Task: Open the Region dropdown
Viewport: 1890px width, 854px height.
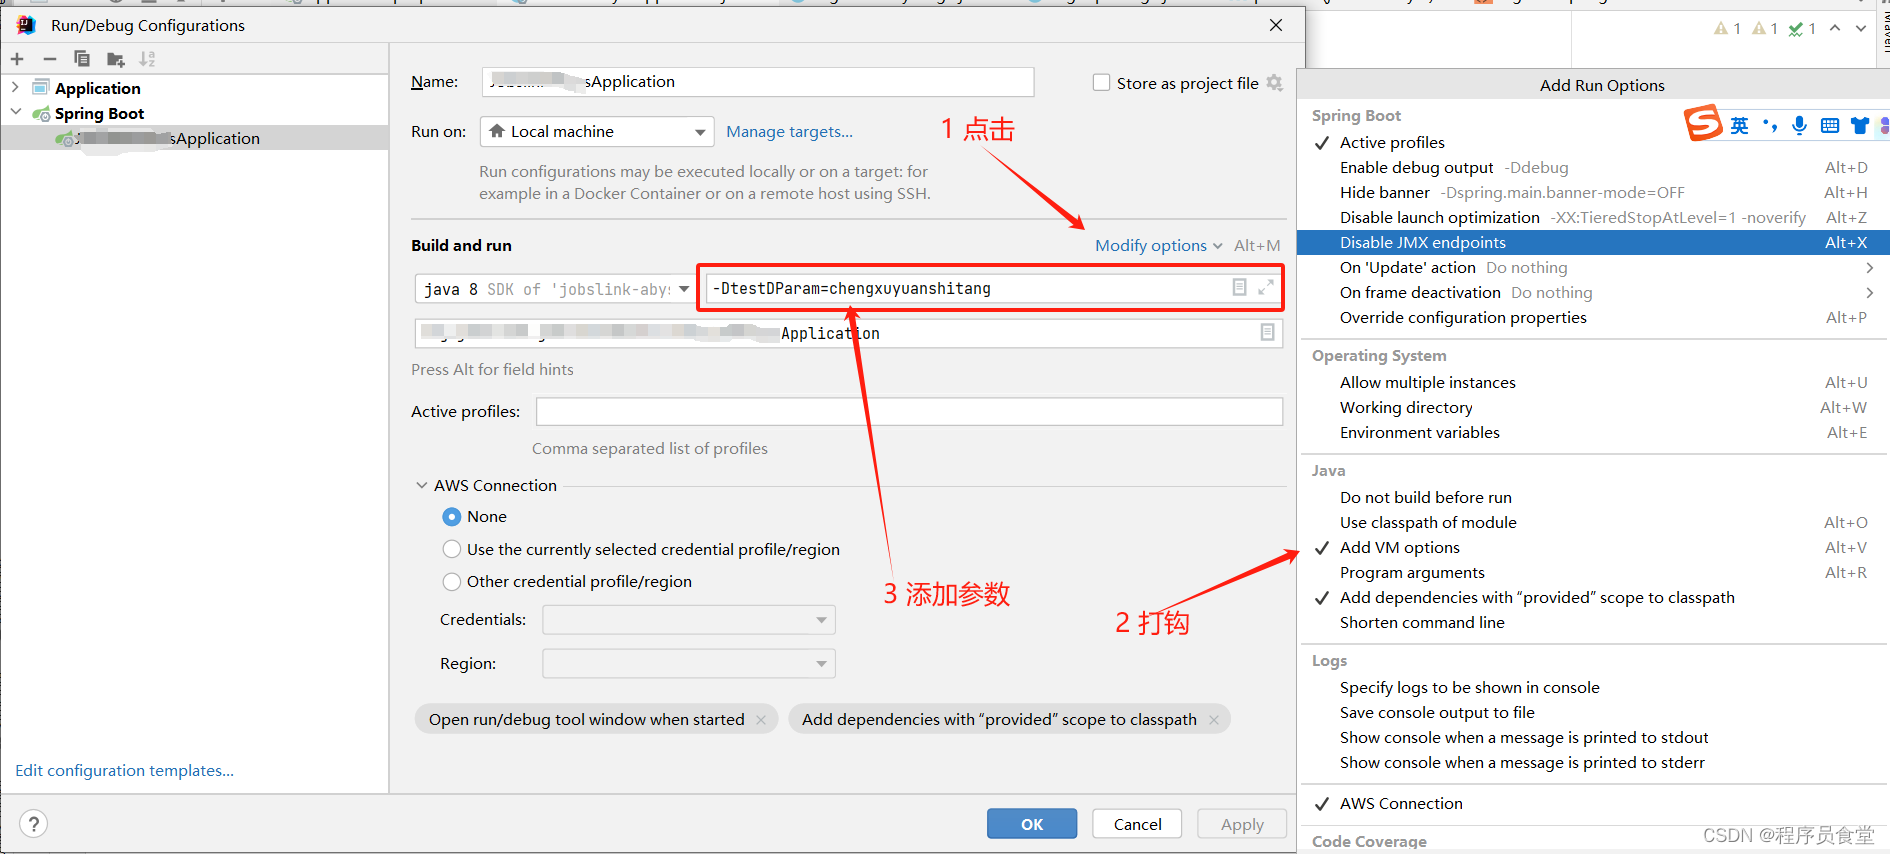Action: click(689, 664)
